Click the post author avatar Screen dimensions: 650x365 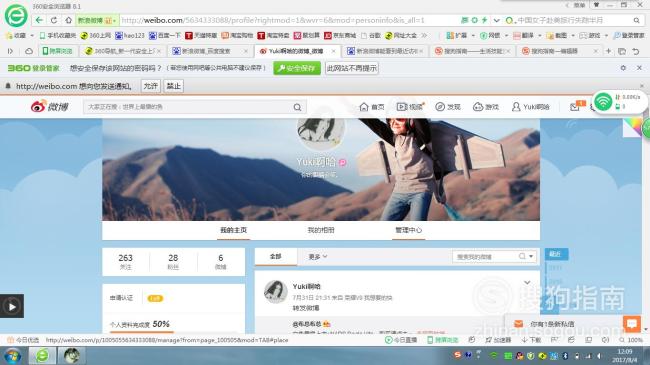point(276,292)
